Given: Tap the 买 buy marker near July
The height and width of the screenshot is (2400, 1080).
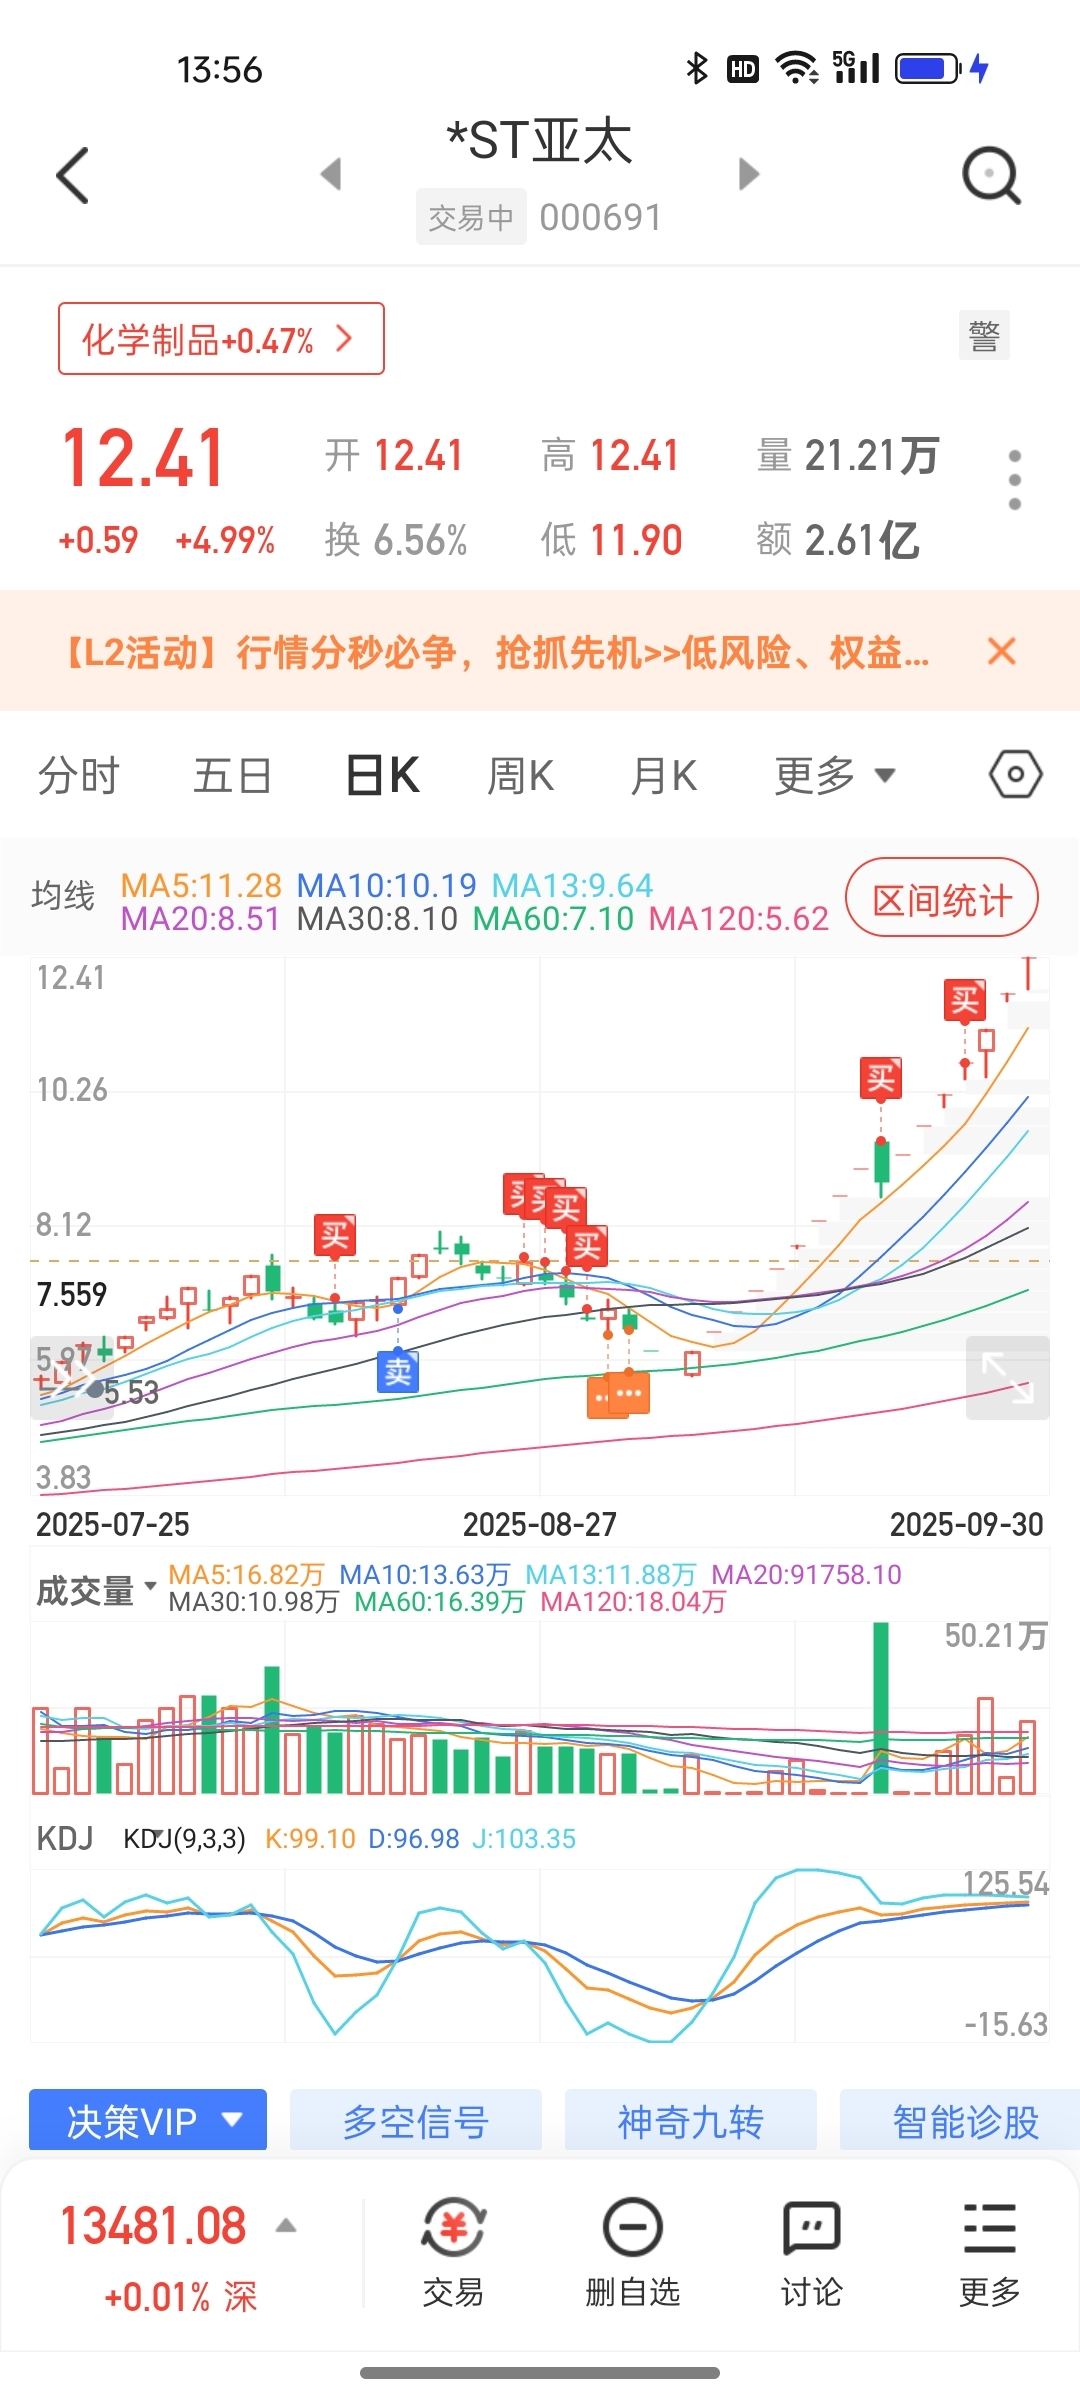Looking at the screenshot, I should (x=335, y=1236).
